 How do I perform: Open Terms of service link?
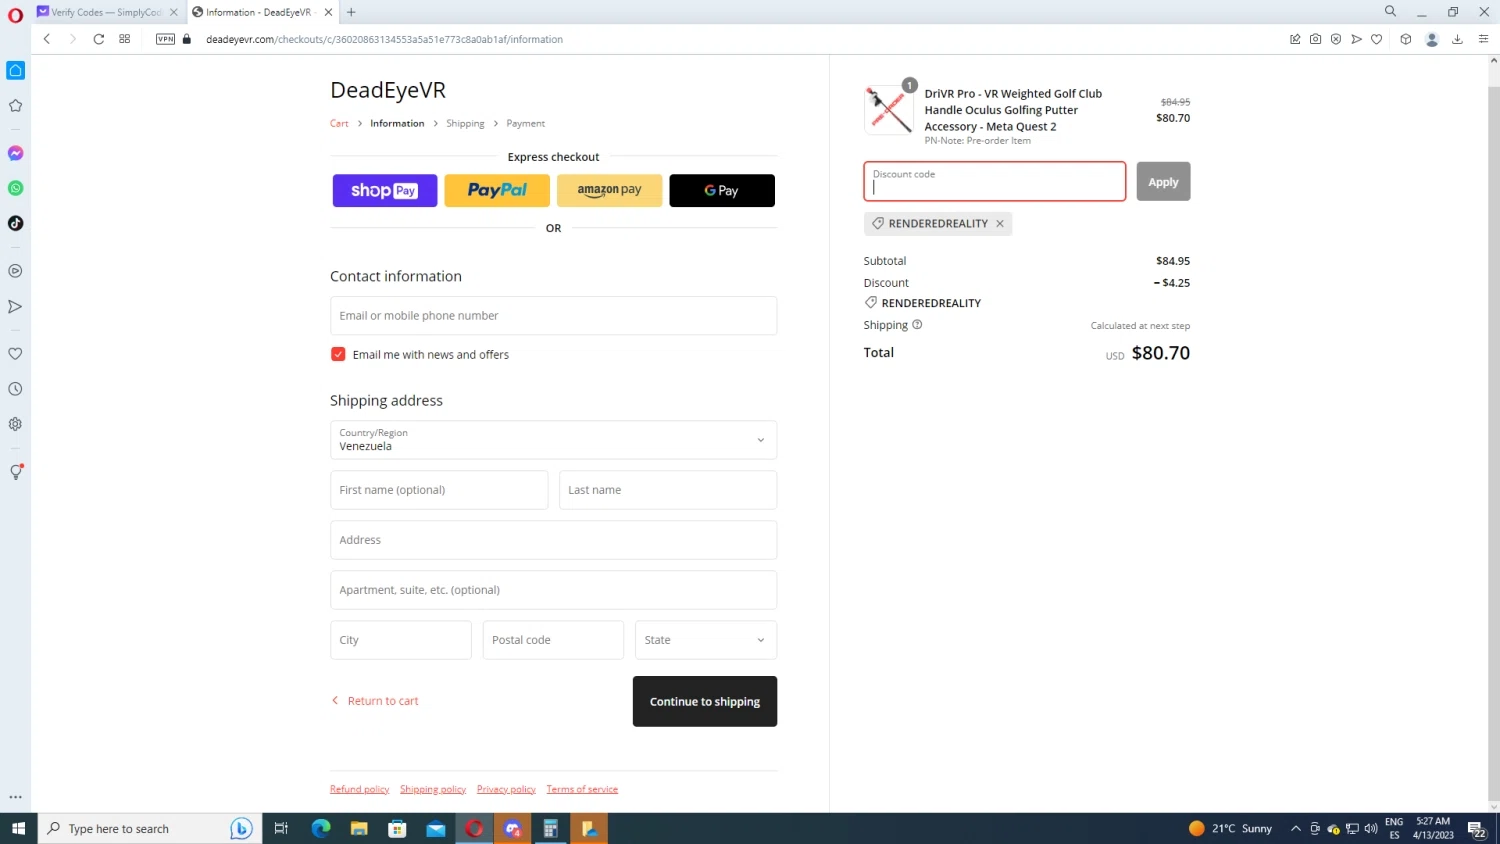click(x=582, y=789)
